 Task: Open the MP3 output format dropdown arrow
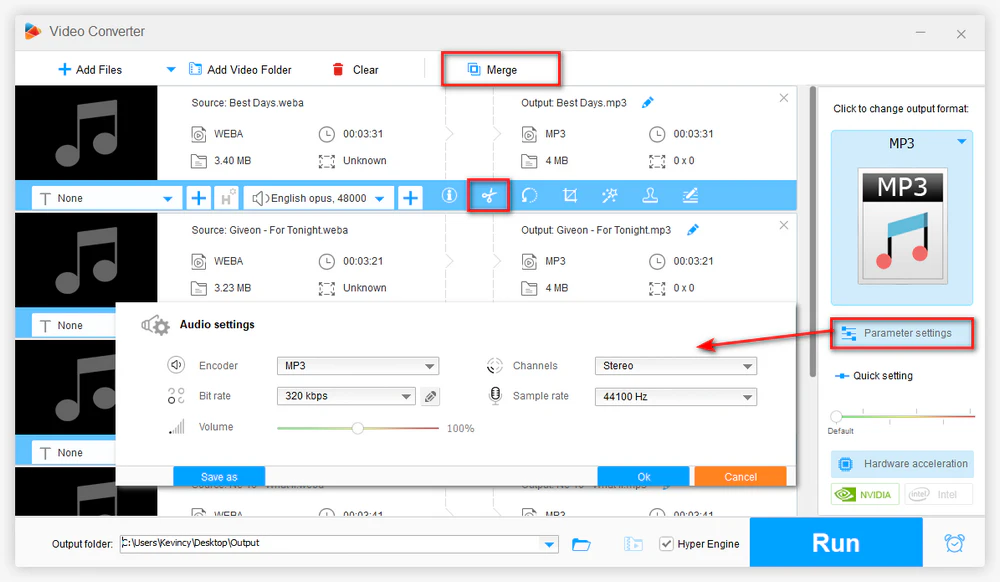(x=962, y=142)
